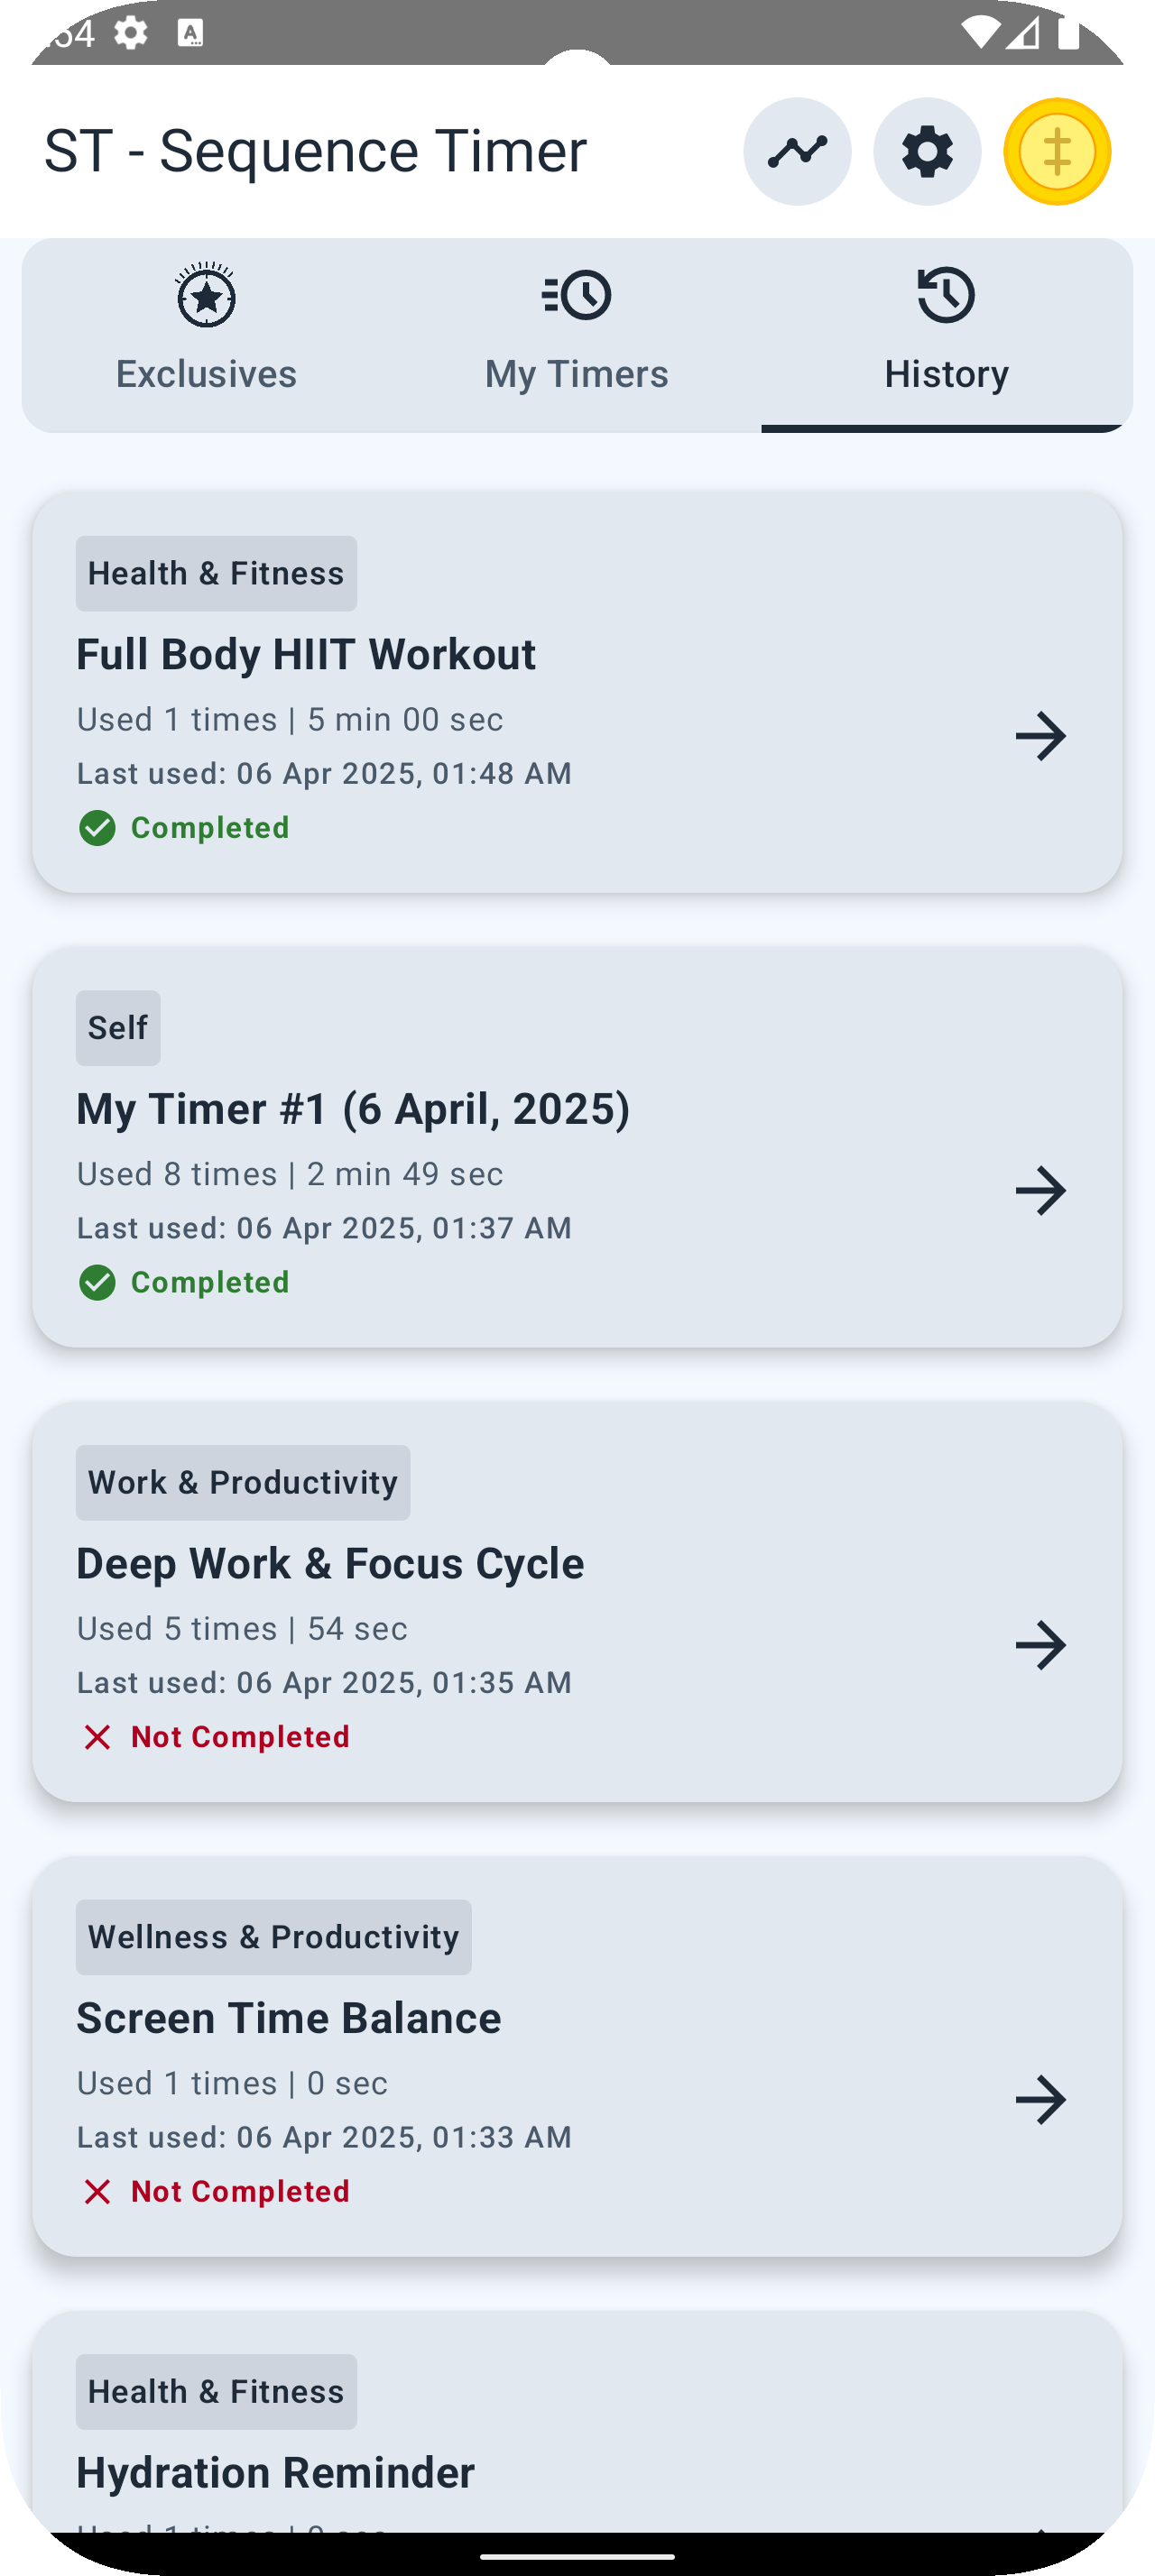
Task: Open Full Body HIIT Workout arrow
Action: pos(1040,736)
